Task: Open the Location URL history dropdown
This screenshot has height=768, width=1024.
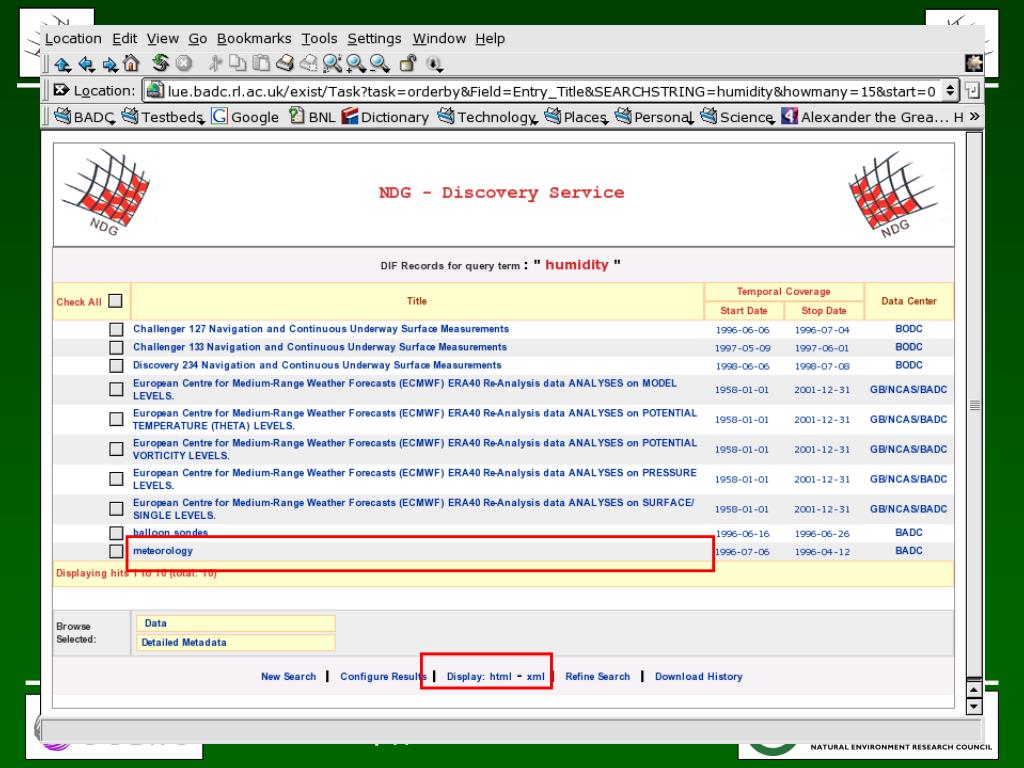Action: (x=951, y=91)
